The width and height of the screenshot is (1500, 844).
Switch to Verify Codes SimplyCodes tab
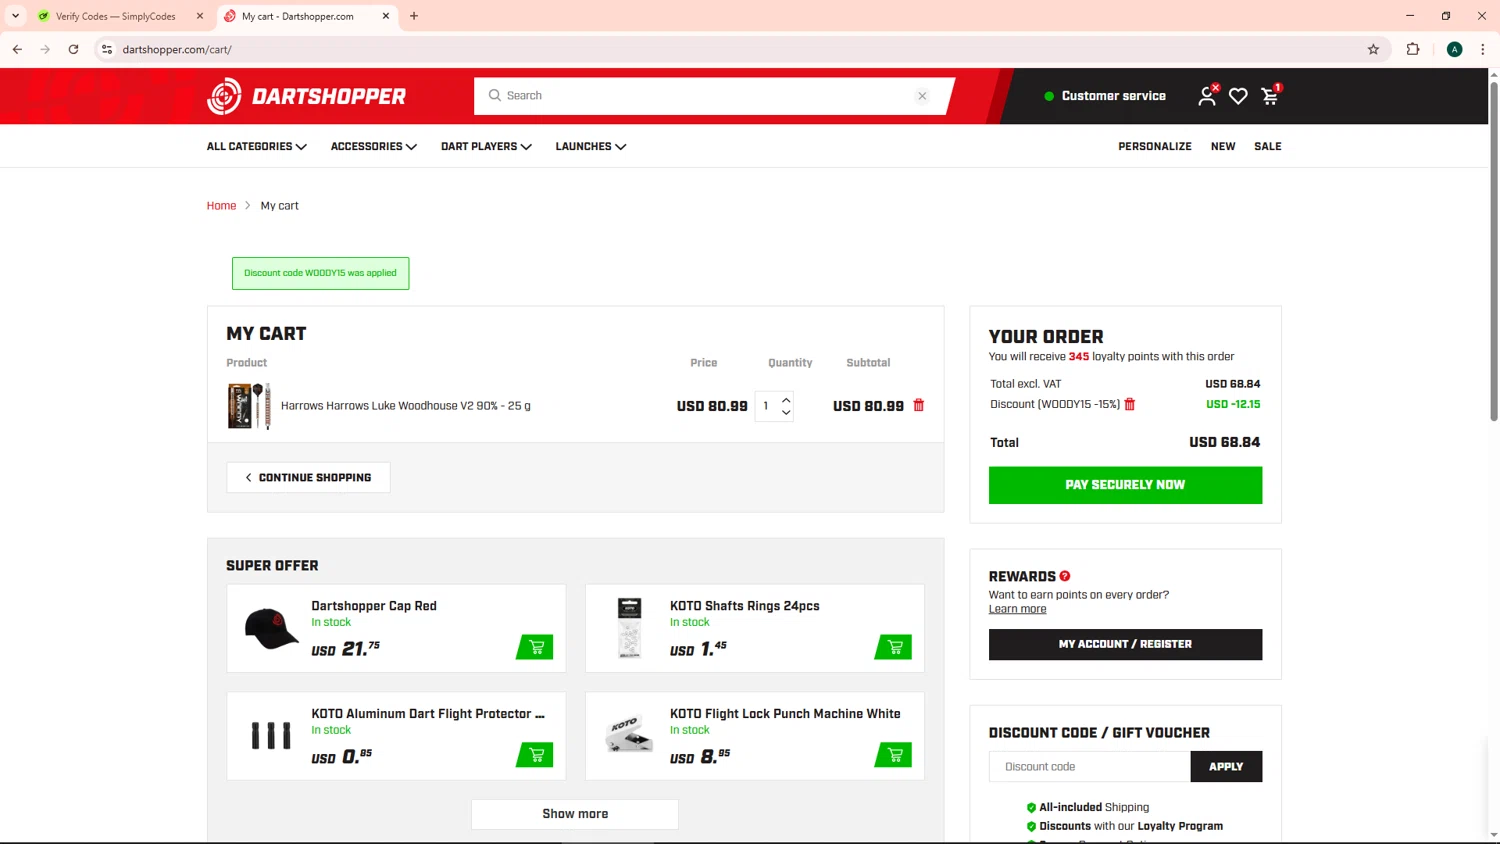(x=115, y=16)
